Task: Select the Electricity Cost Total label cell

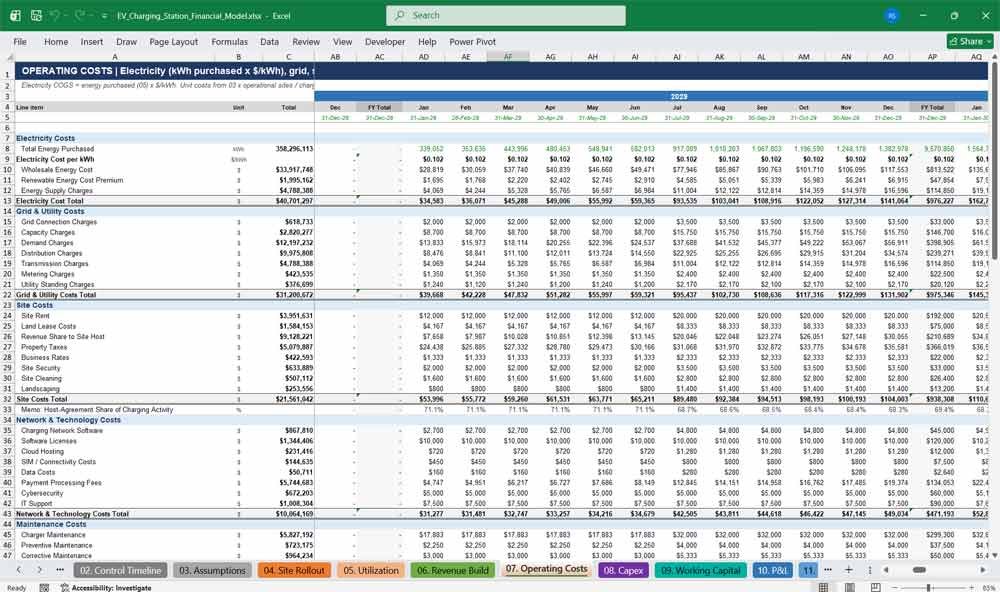Action: pos(50,201)
